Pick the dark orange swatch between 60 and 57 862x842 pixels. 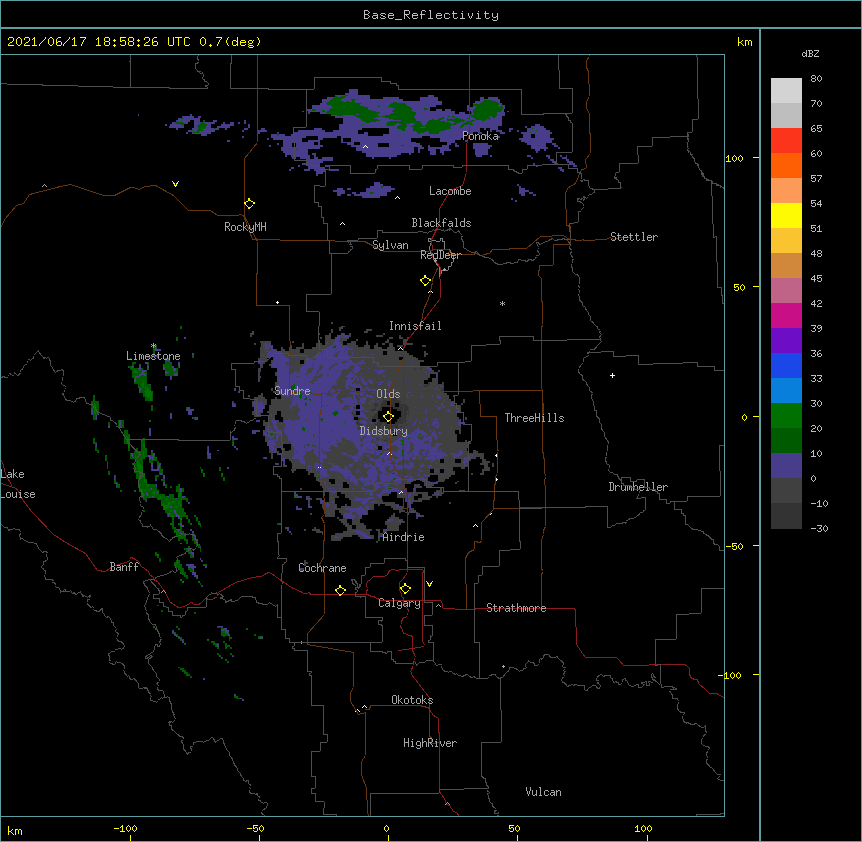[786, 165]
